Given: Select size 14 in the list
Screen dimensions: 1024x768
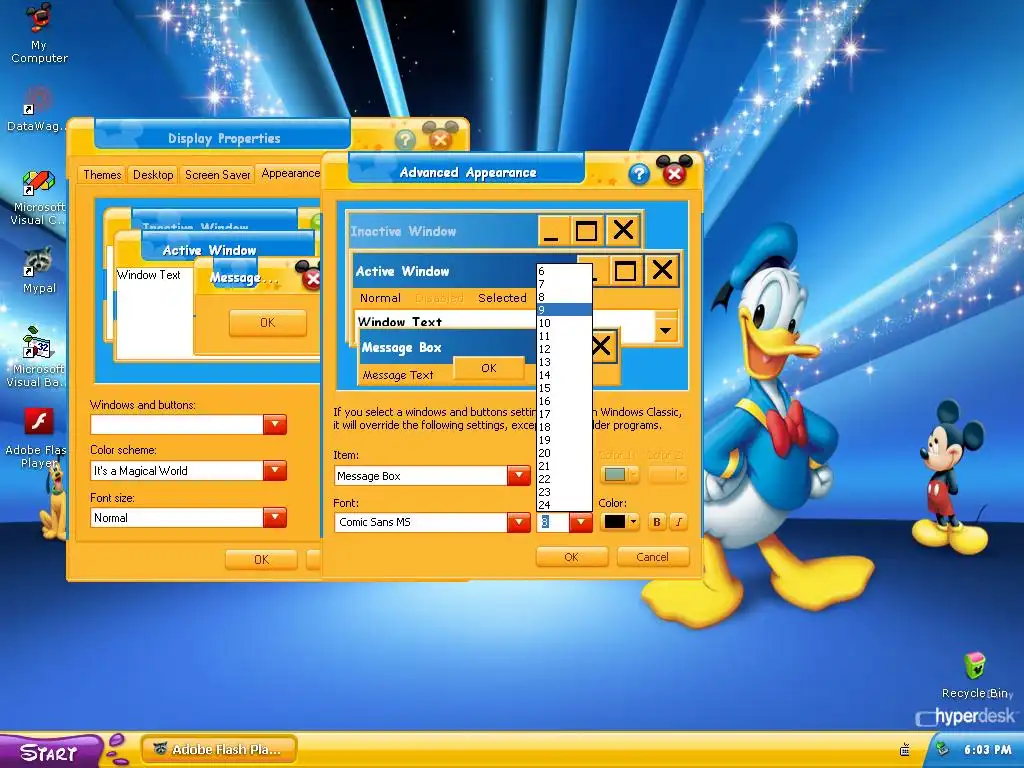Looking at the screenshot, I should [x=564, y=375].
